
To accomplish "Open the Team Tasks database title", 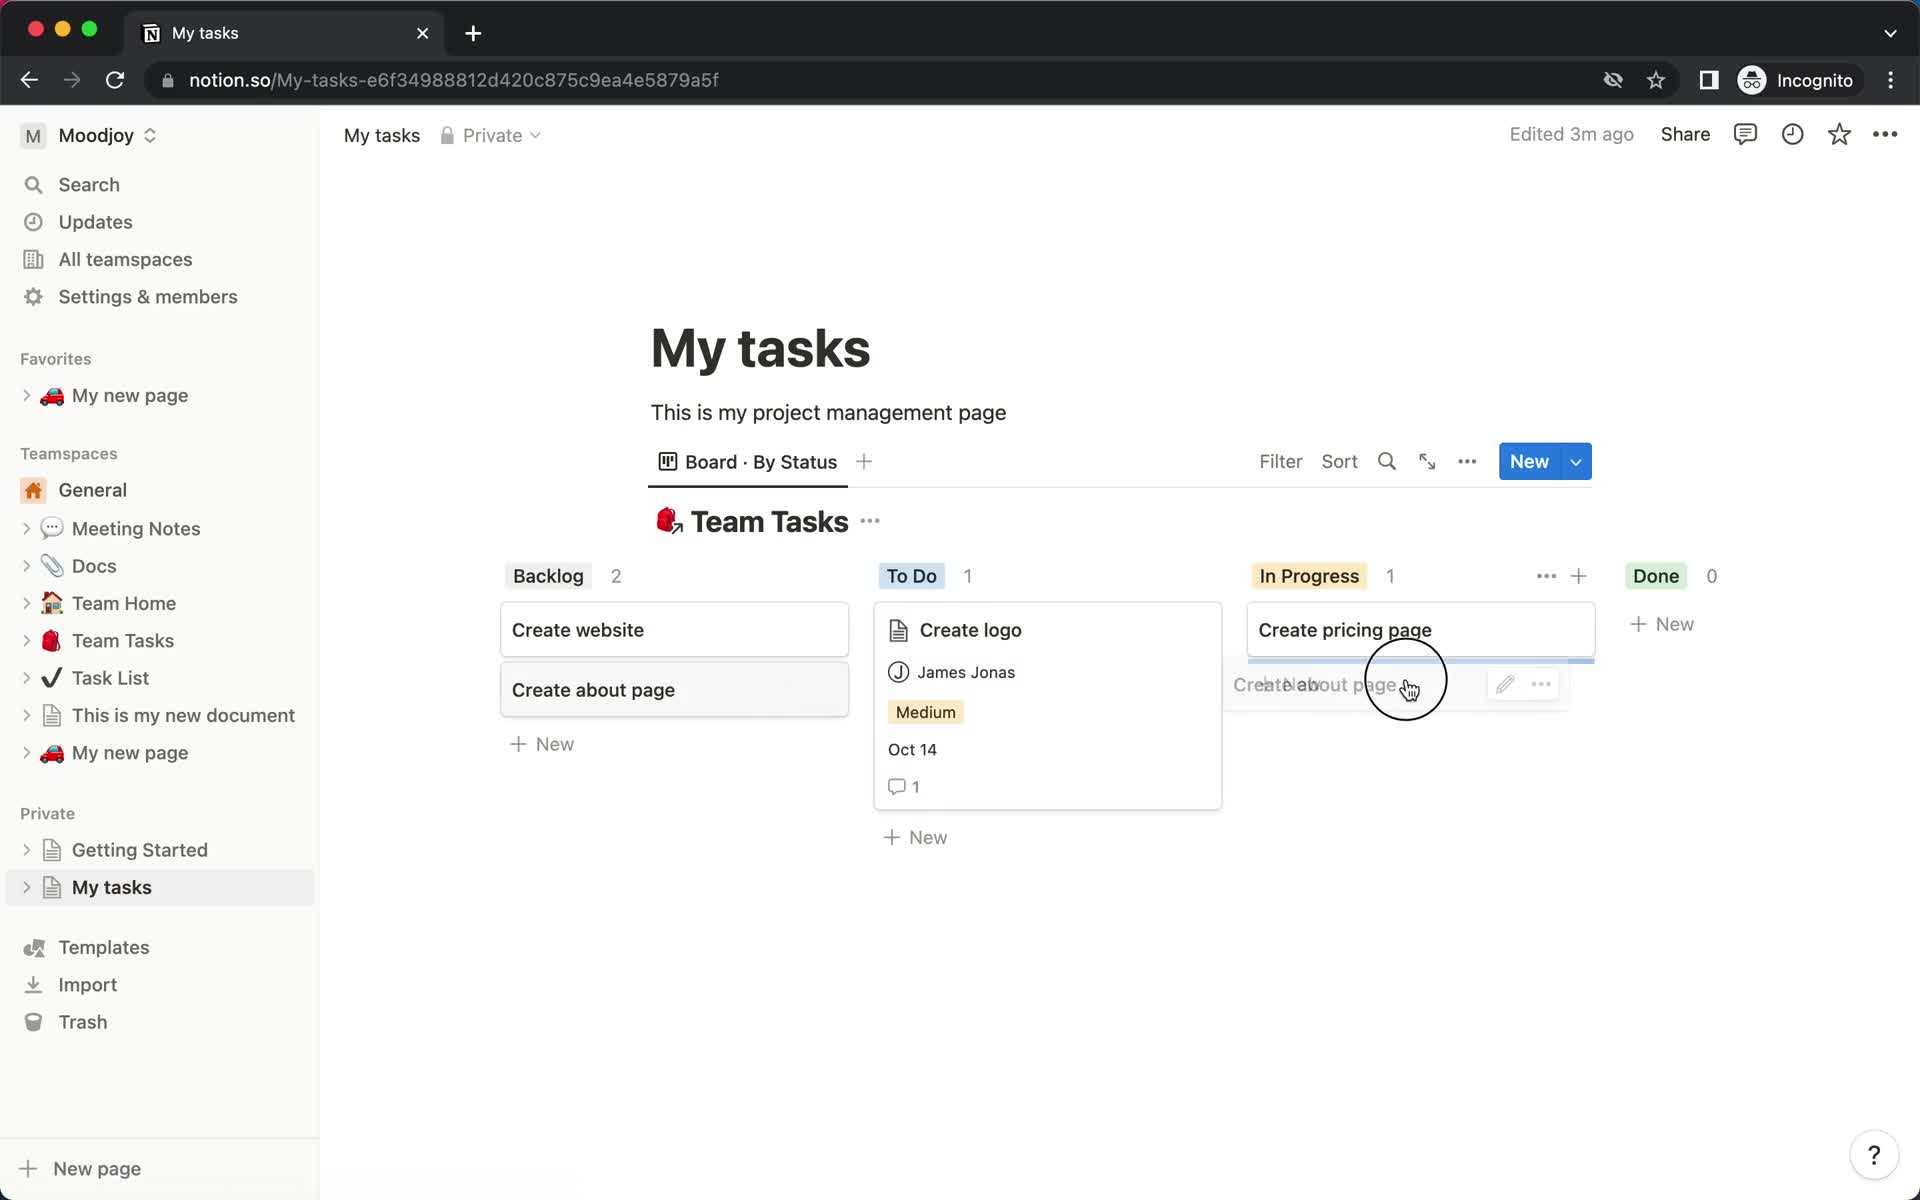I will pyautogui.click(x=769, y=521).
